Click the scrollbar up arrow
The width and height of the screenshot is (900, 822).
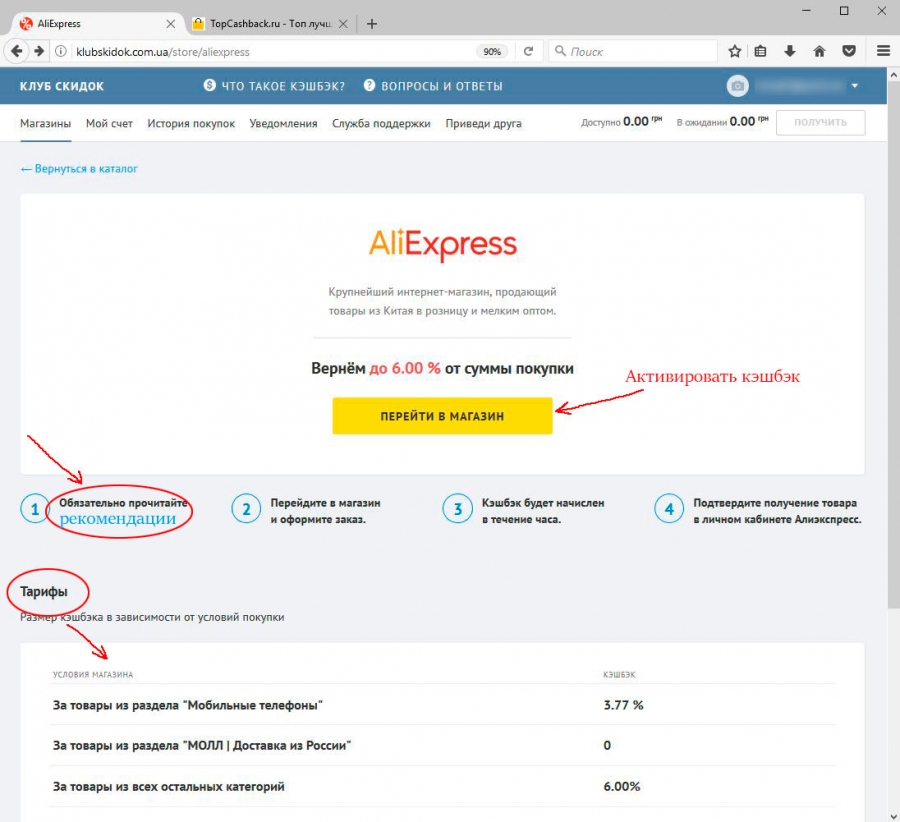coord(894,75)
